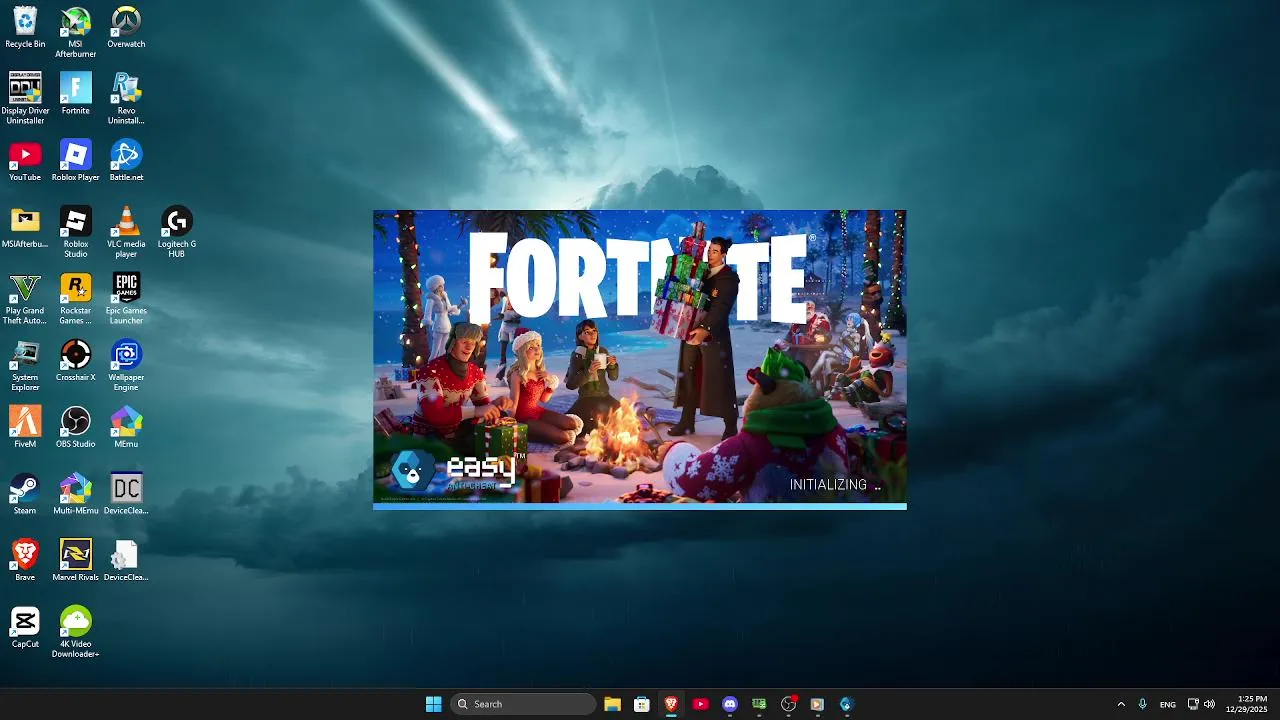
Task: Select the CapCut desktop shortcut
Action: tap(25, 628)
